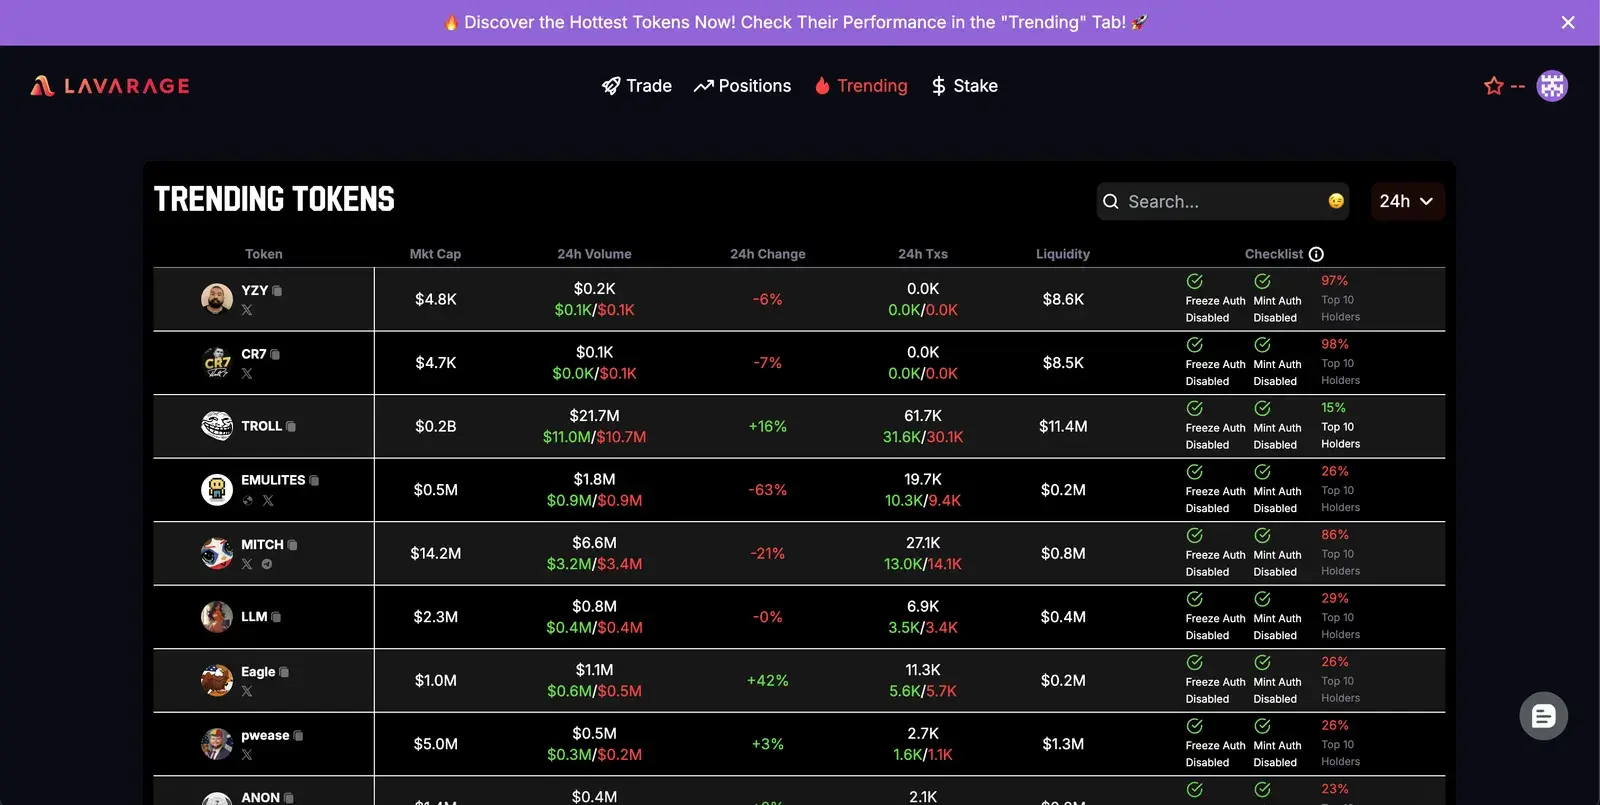1600x805 pixels.
Task: Click TROLL's $11.4M liquidity value
Action: pos(1063,426)
